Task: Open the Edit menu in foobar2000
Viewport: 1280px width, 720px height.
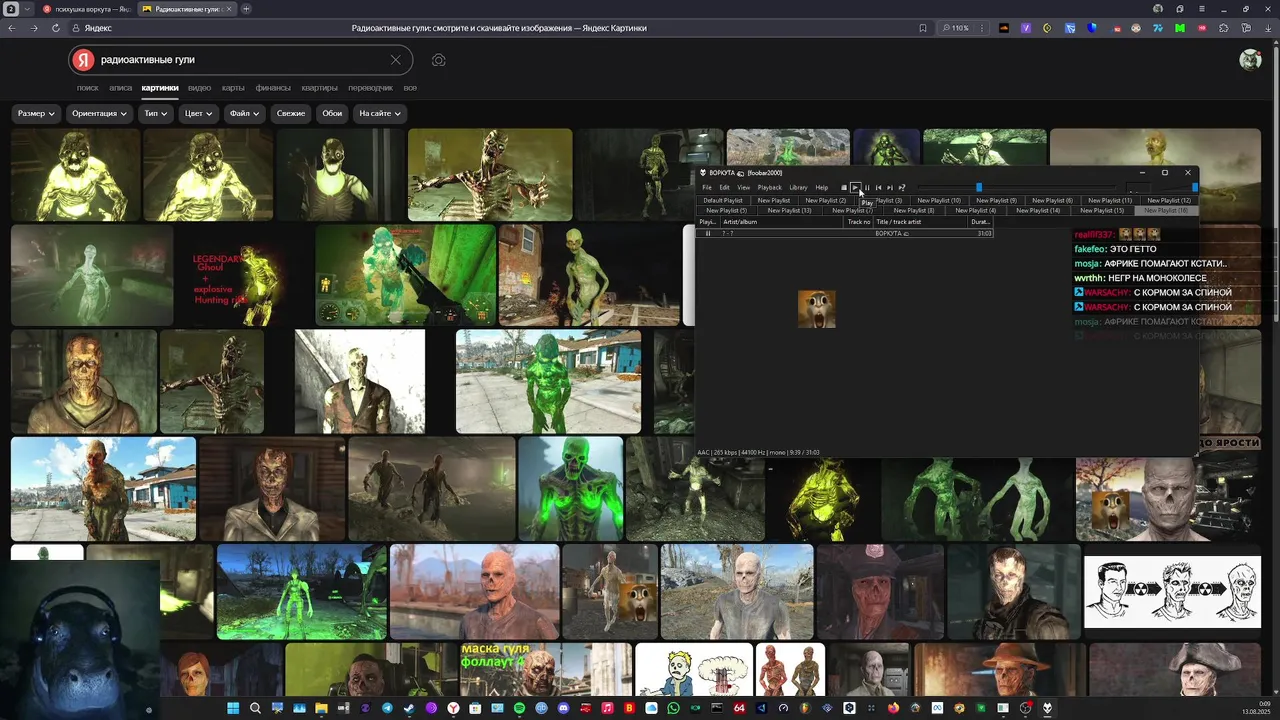Action: point(724,187)
